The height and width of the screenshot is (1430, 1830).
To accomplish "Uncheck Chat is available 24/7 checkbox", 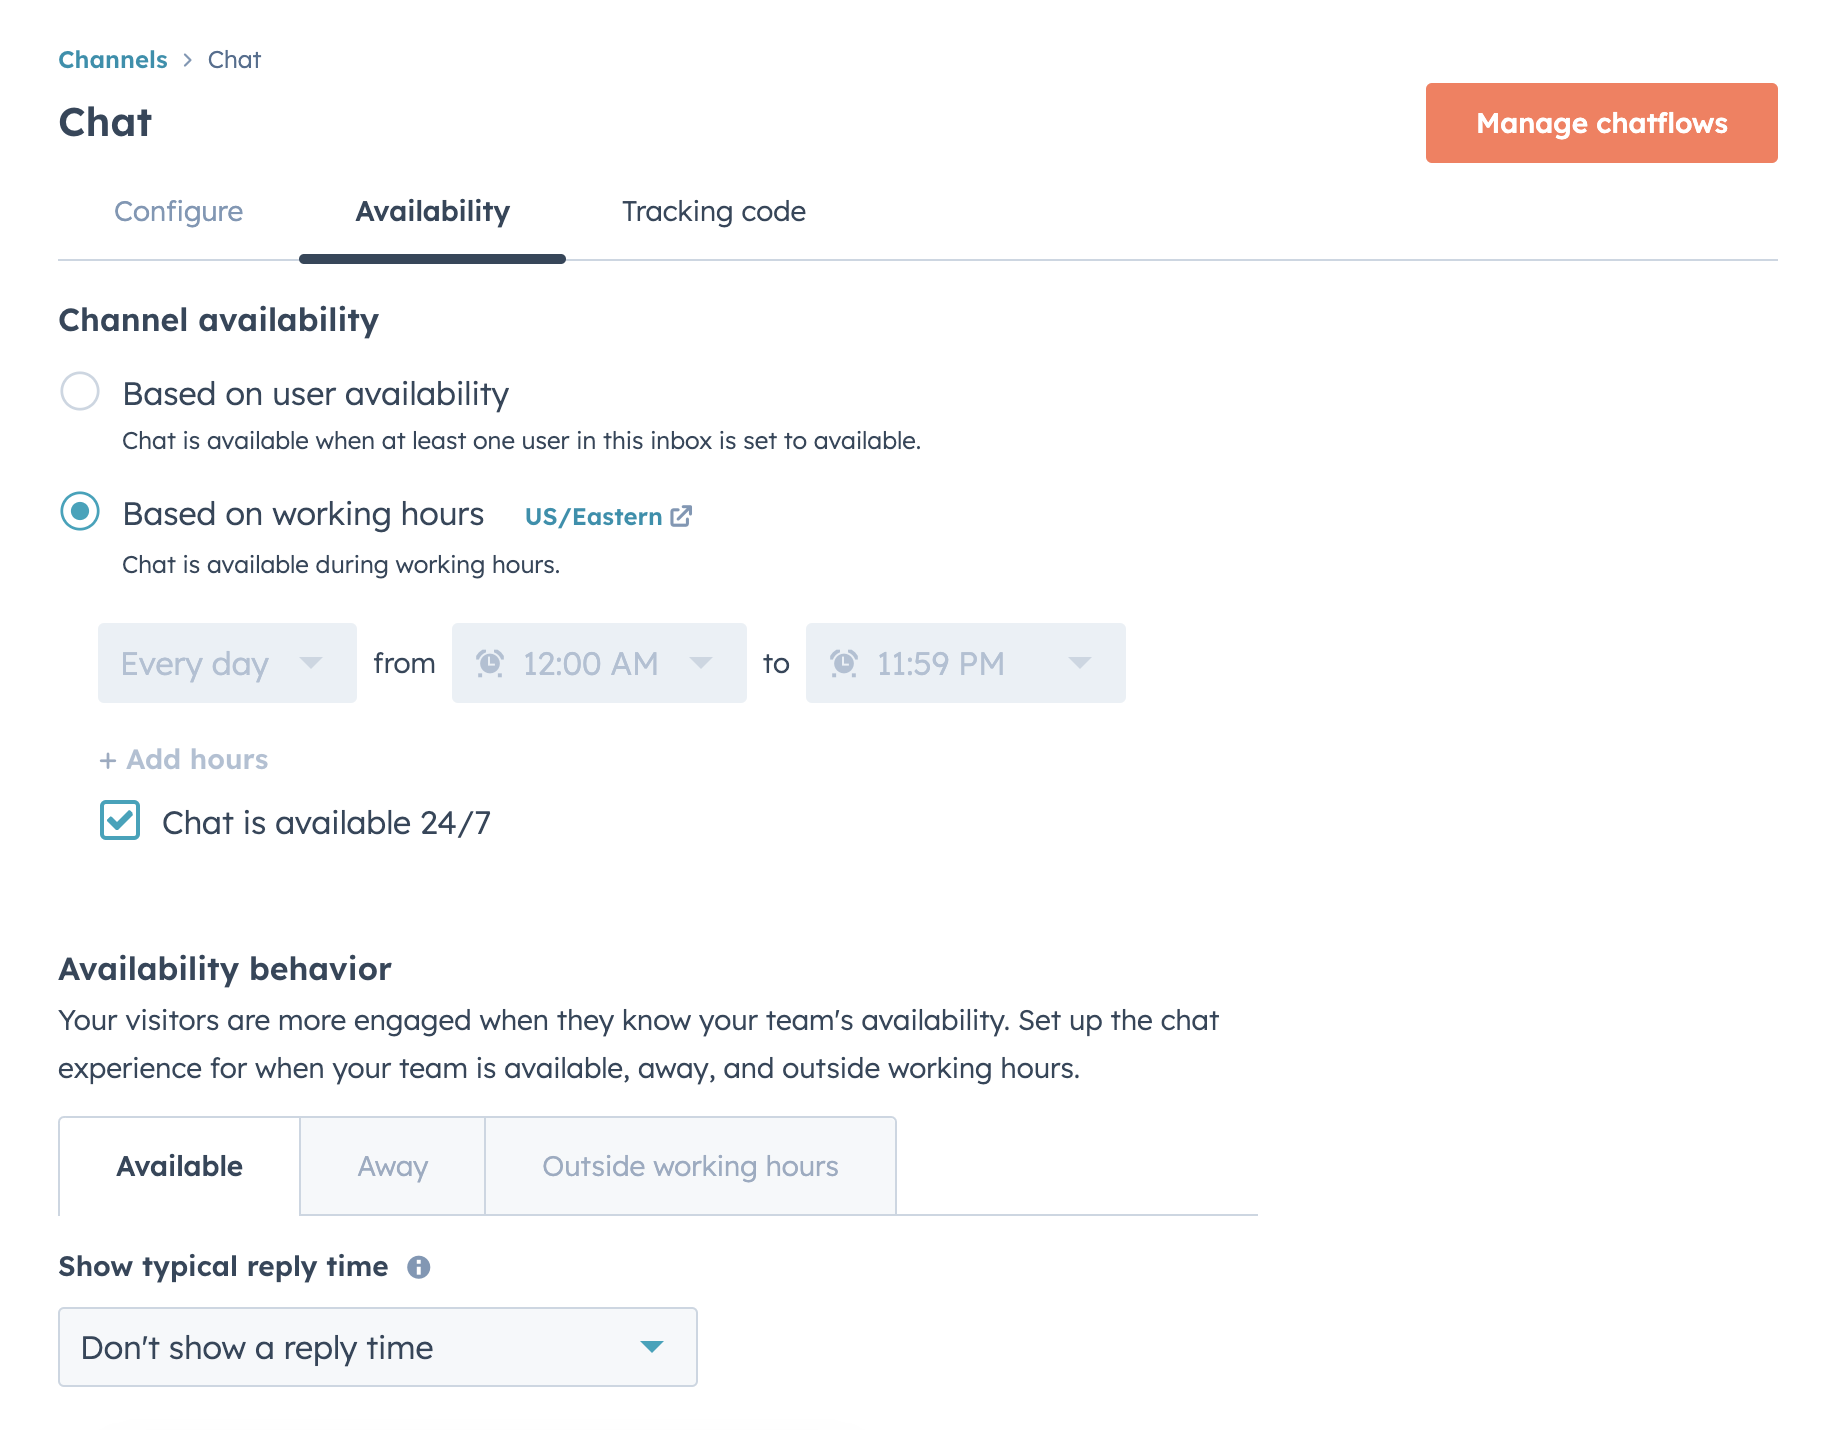I will point(120,821).
